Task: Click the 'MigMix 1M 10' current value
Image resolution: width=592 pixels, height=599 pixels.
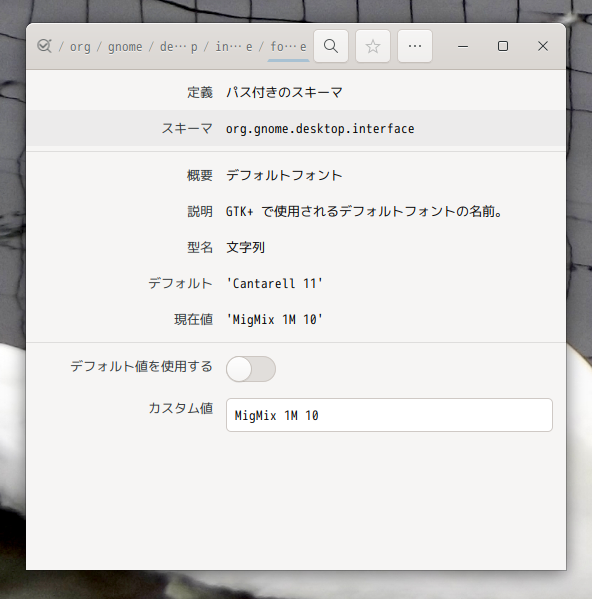Action: coord(274,319)
